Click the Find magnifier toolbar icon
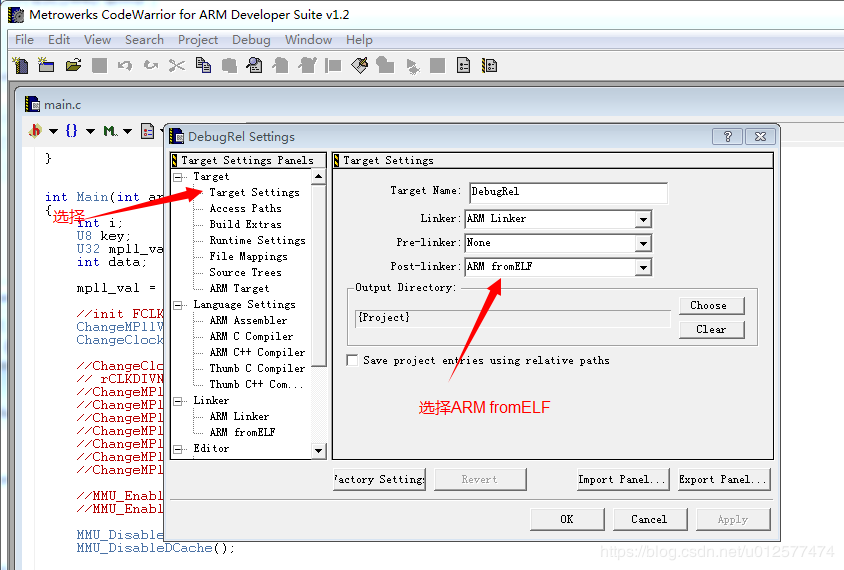This screenshot has width=844, height=570. click(255, 66)
